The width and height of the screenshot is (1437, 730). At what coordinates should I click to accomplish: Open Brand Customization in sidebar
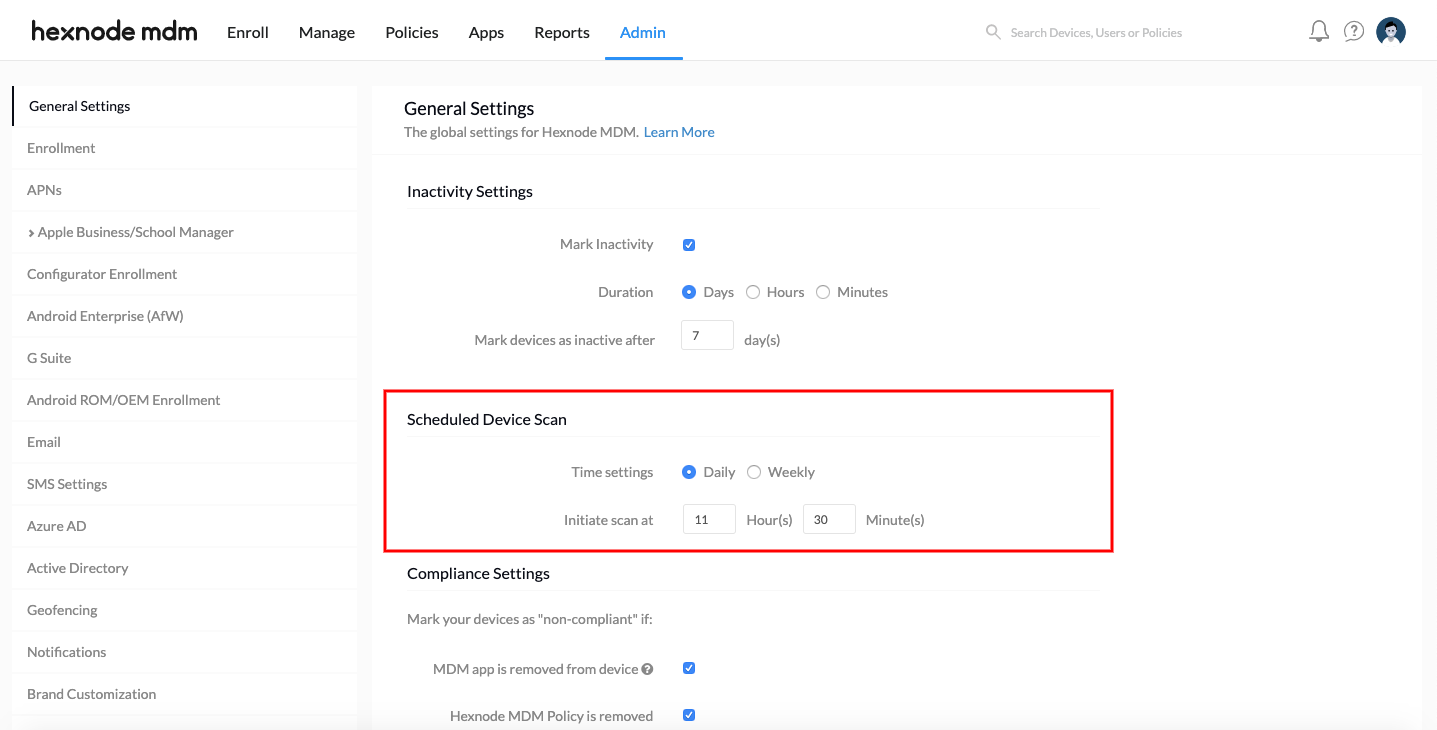(184, 694)
